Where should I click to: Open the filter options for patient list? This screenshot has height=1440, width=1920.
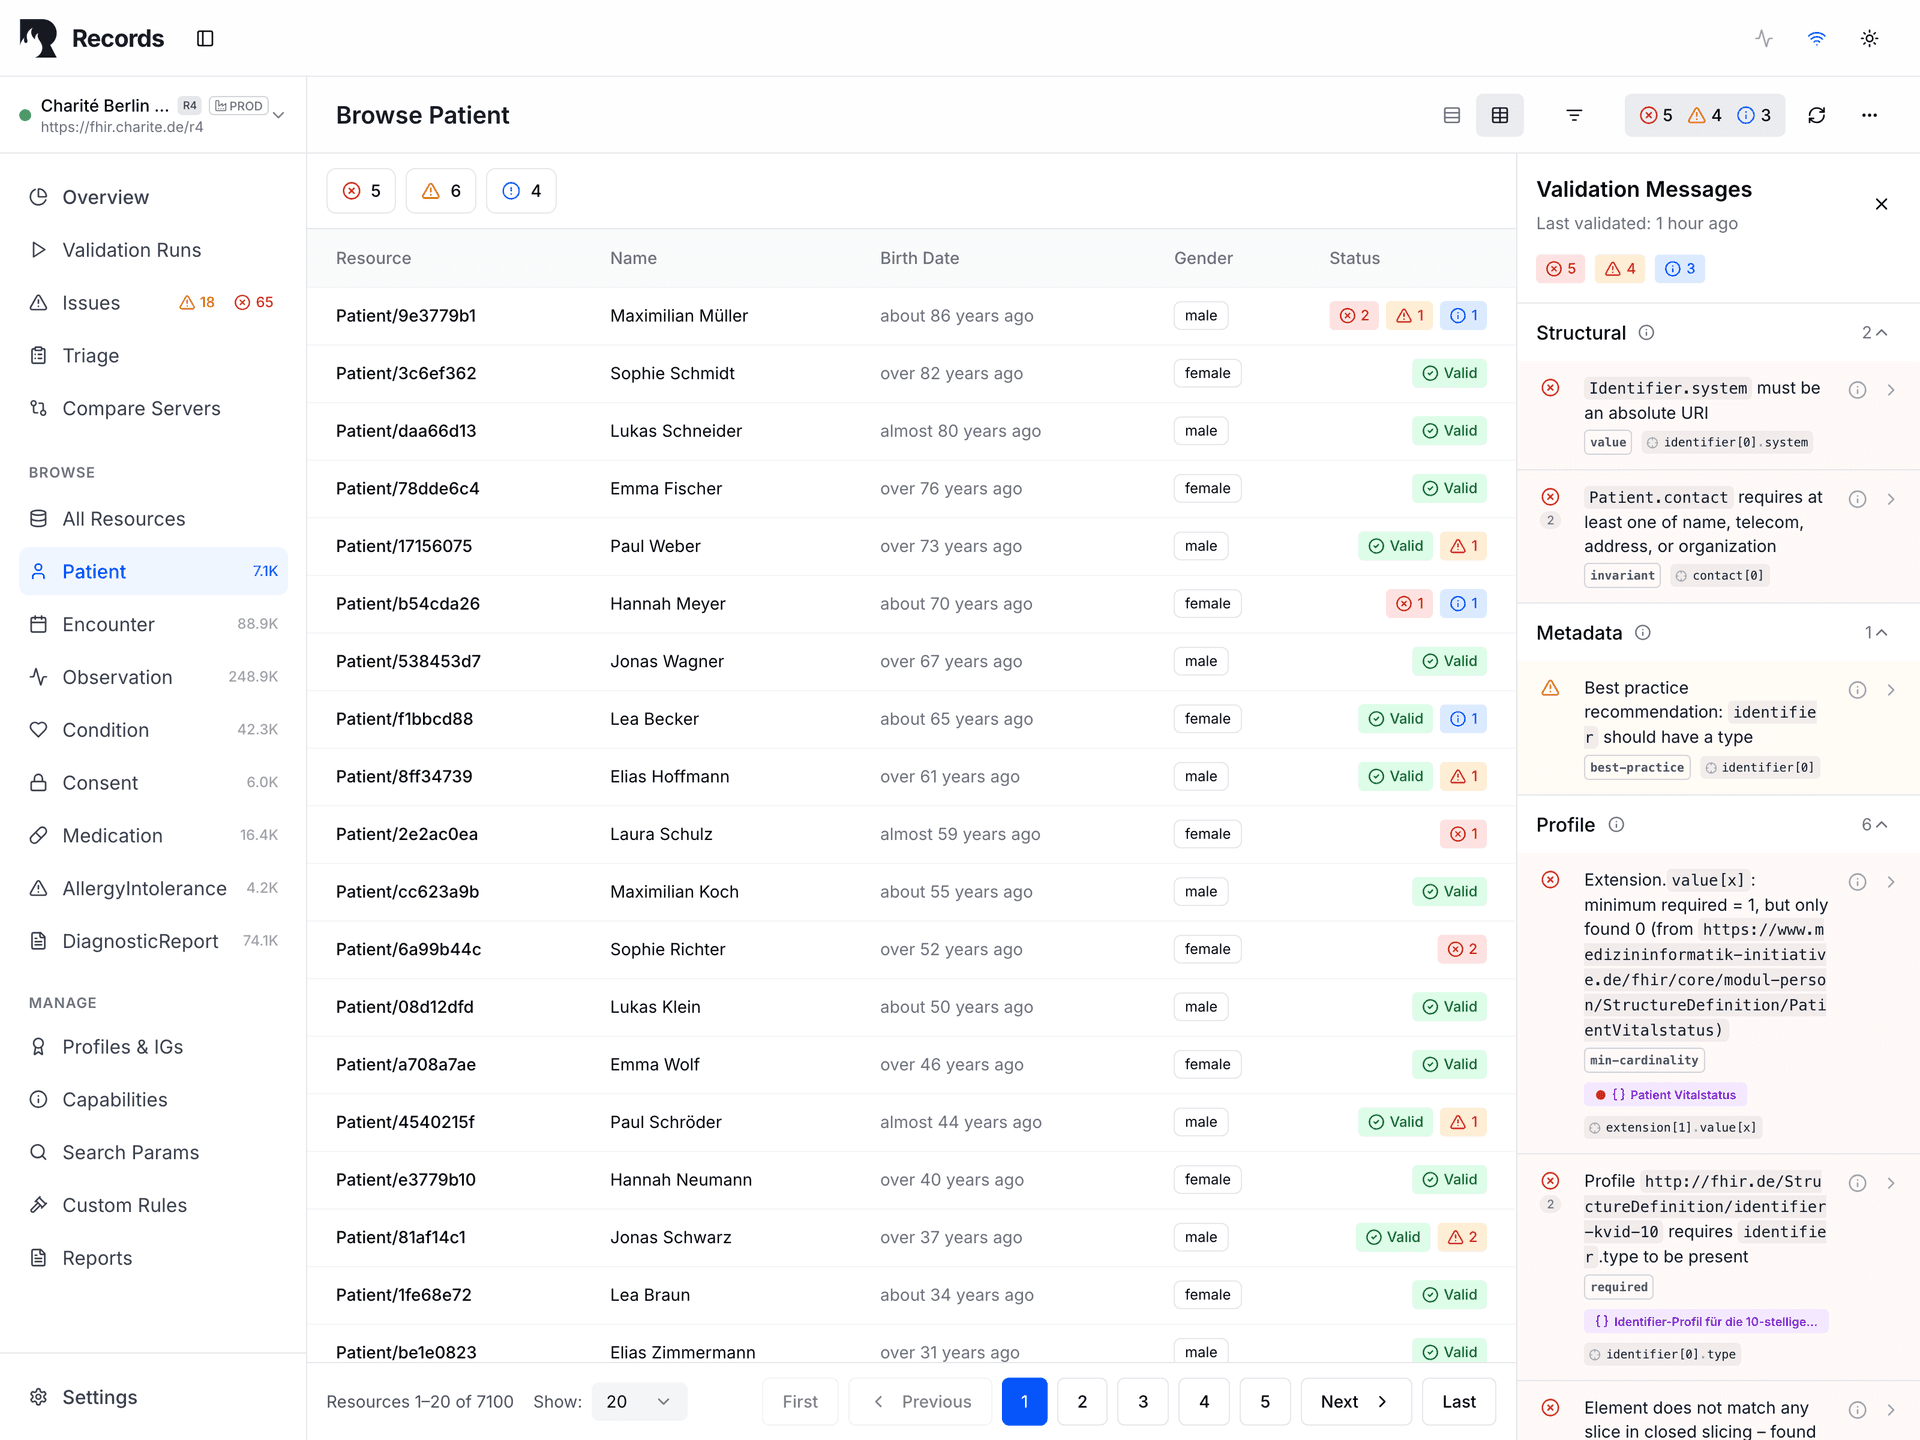pyautogui.click(x=1573, y=115)
